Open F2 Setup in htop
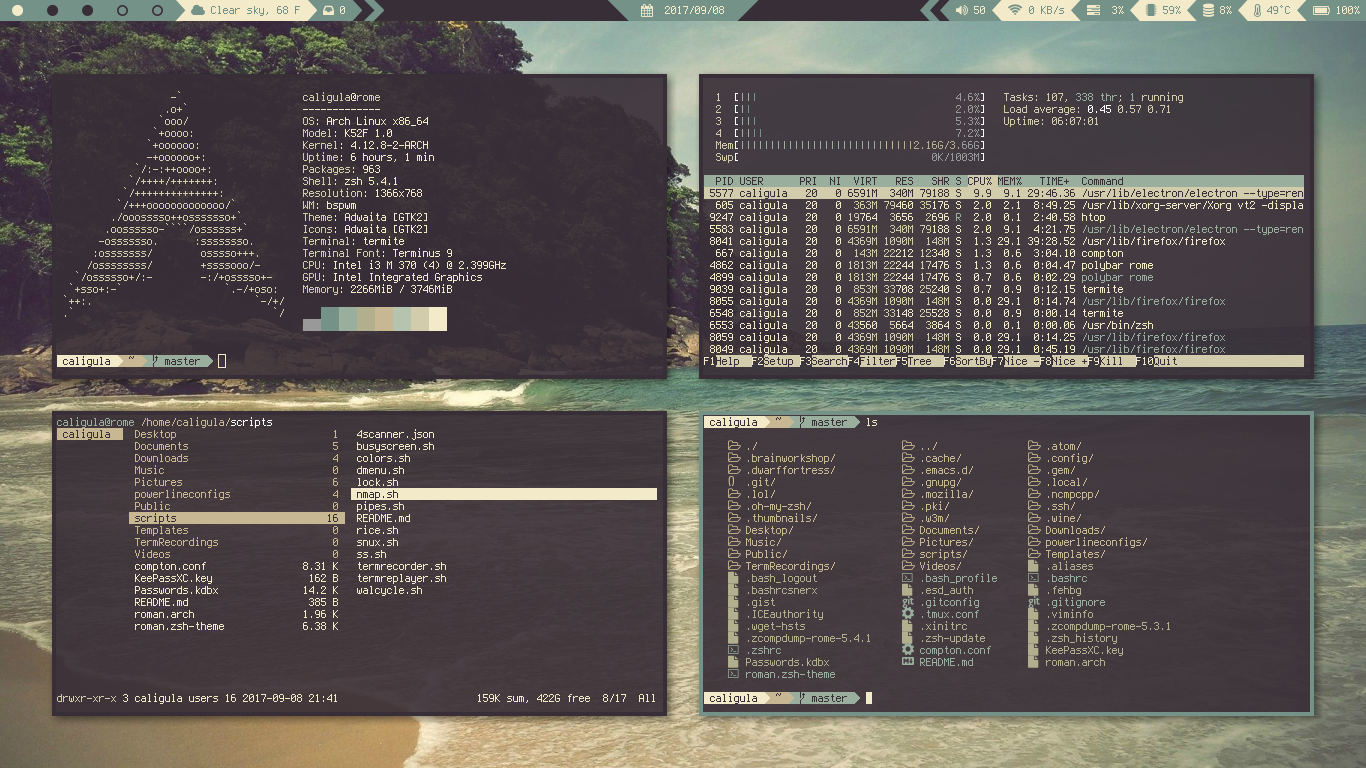Image resolution: width=1366 pixels, height=768 pixels. coord(775,361)
